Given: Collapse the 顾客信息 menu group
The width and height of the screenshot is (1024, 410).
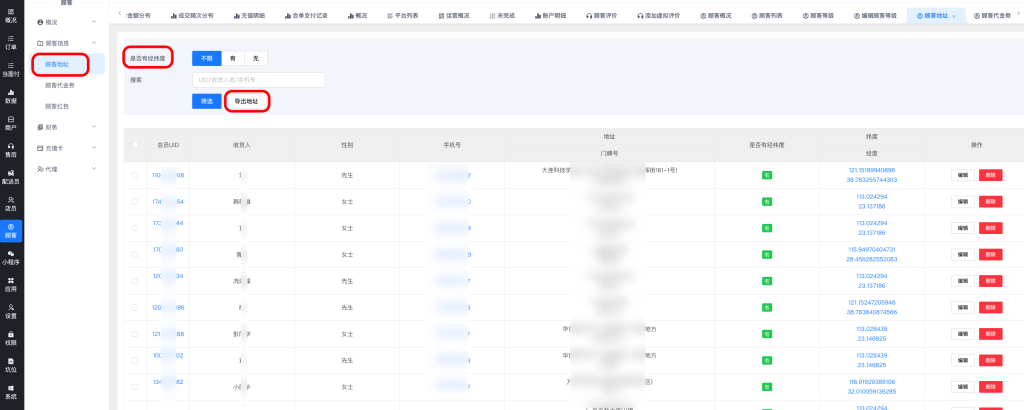Looking at the screenshot, I should point(66,43).
